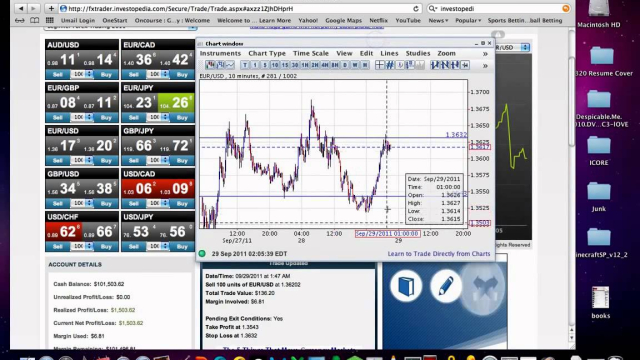Open Top Sites grid icon

[x=50, y=20]
